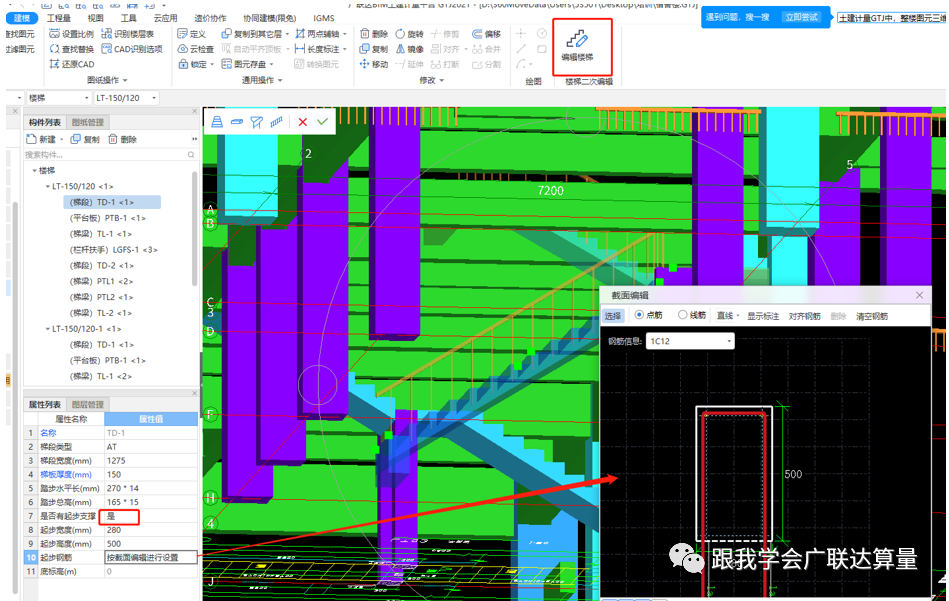Open the LT-150/120 component dropdown

point(126,98)
